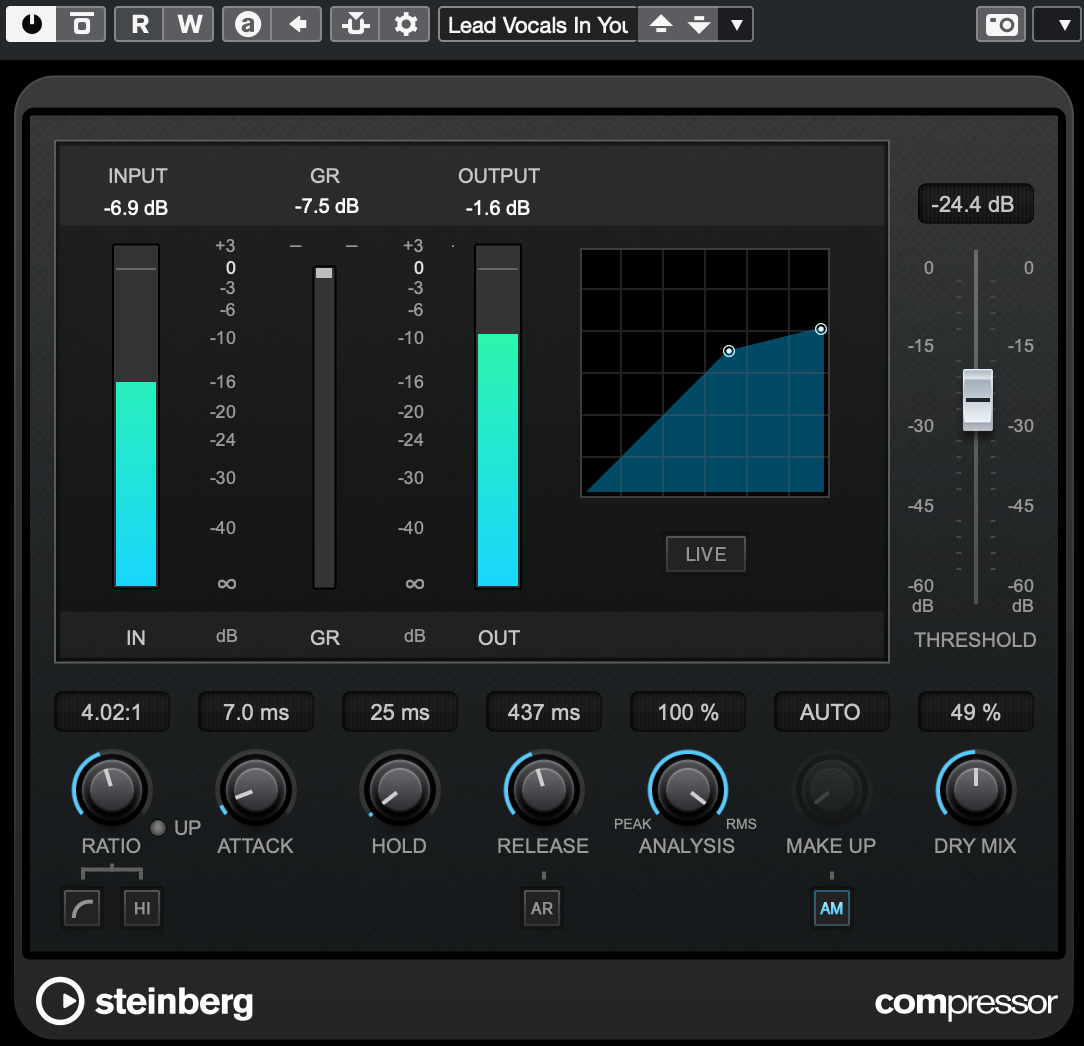
Task: Open the plugin settings gear
Action: 405,25
